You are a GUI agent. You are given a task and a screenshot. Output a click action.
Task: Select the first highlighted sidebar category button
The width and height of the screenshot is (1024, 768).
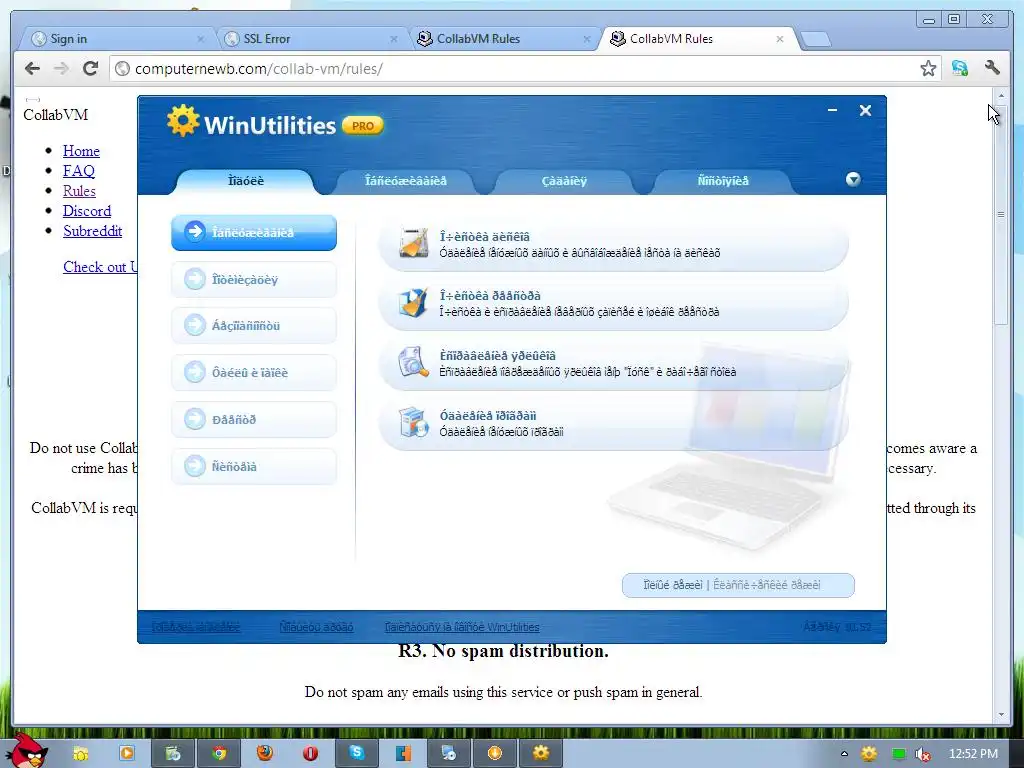(x=254, y=232)
